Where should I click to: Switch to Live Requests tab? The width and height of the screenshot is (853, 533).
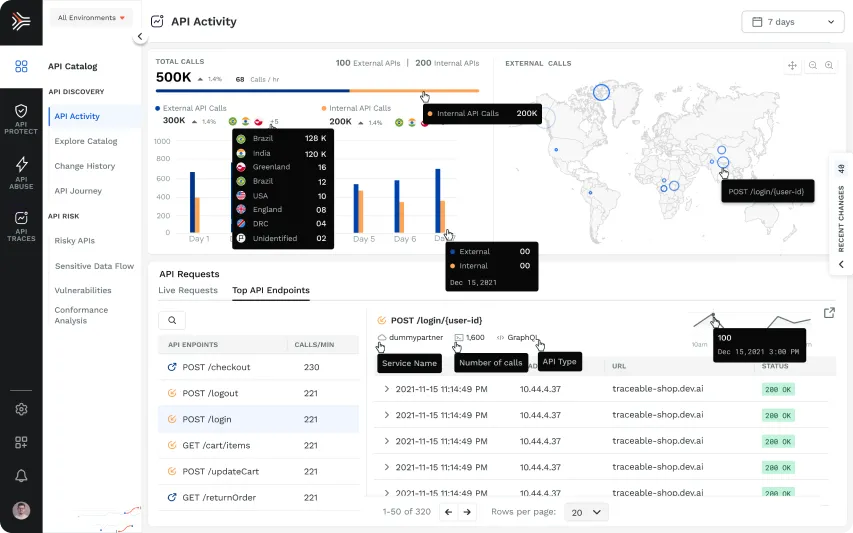(188, 290)
